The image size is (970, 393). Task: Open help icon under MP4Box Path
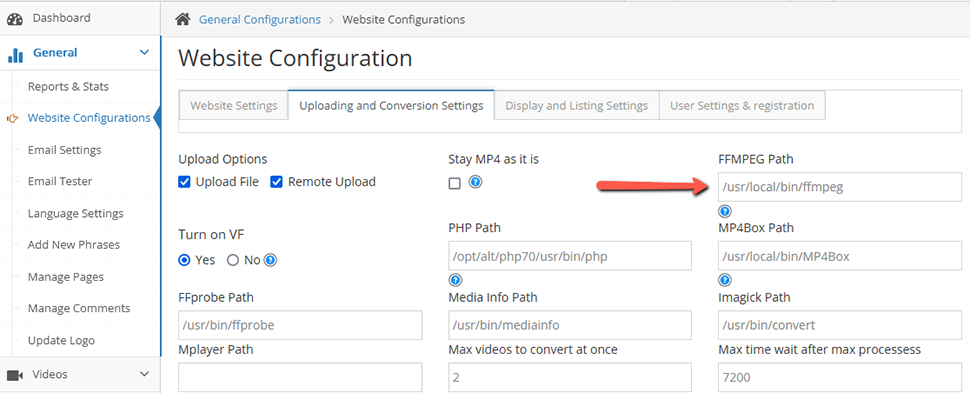(725, 280)
